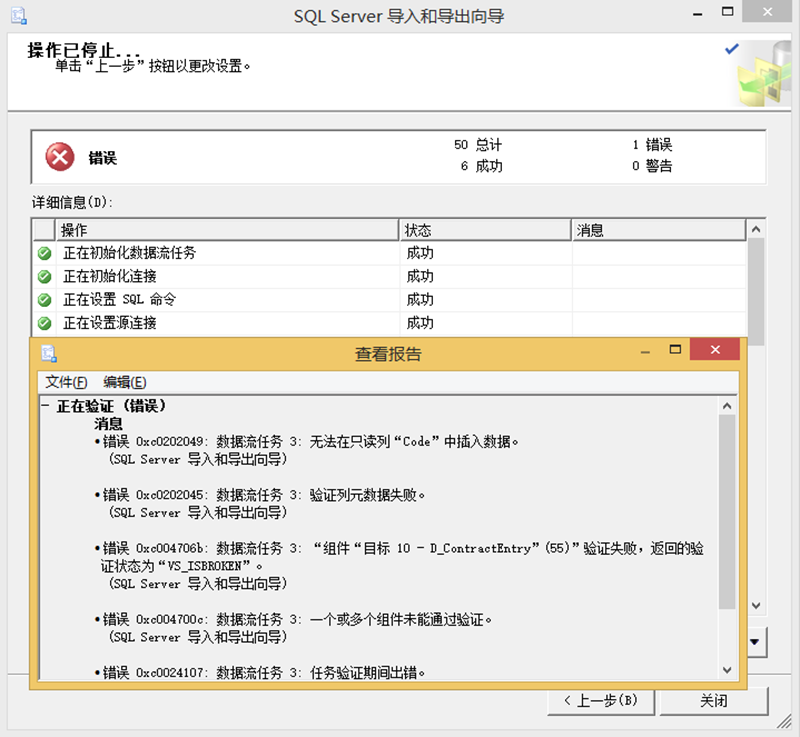800x737 pixels.
Task: Collapse the 正在验证 (错误) section
Action: click(x=46, y=407)
